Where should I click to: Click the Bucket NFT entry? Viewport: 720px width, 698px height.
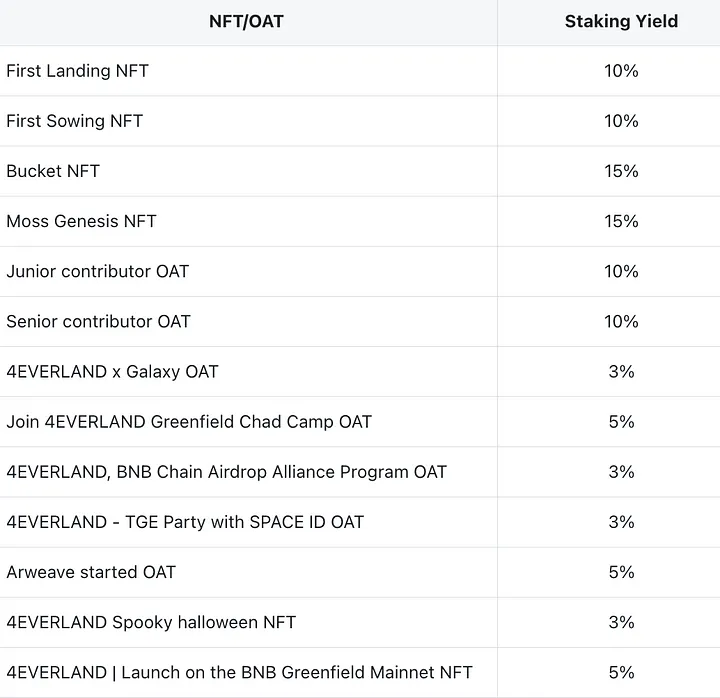tap(53, 171)
